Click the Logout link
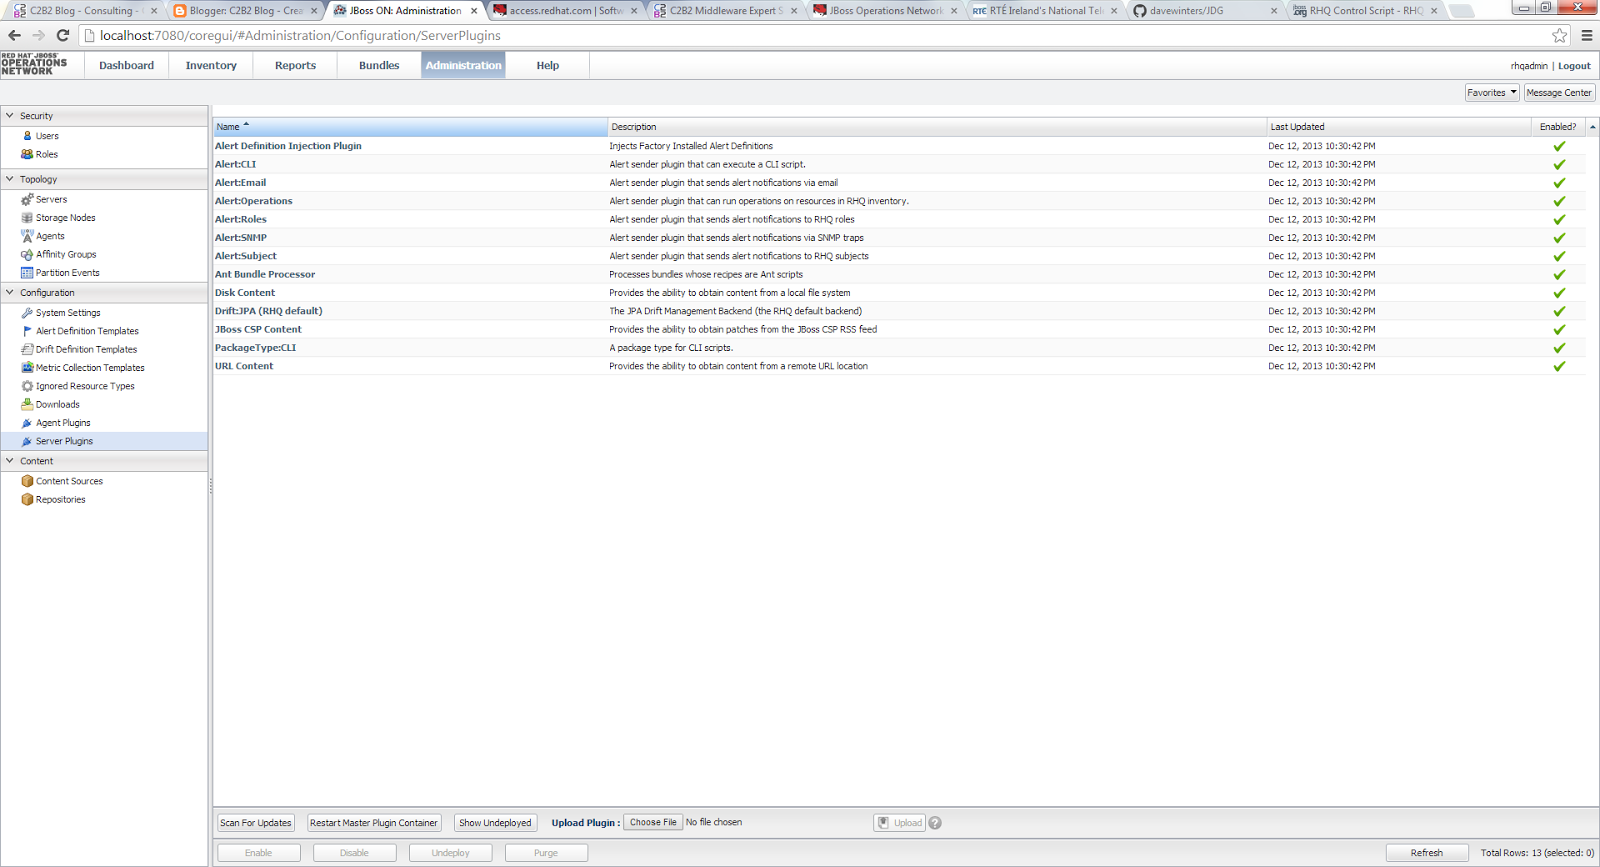The height and width of the screenshot is (867, 1600). [1574, 66]
